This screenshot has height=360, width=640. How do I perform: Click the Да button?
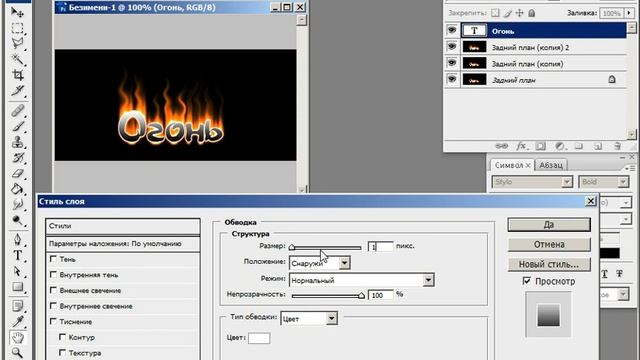549,224
